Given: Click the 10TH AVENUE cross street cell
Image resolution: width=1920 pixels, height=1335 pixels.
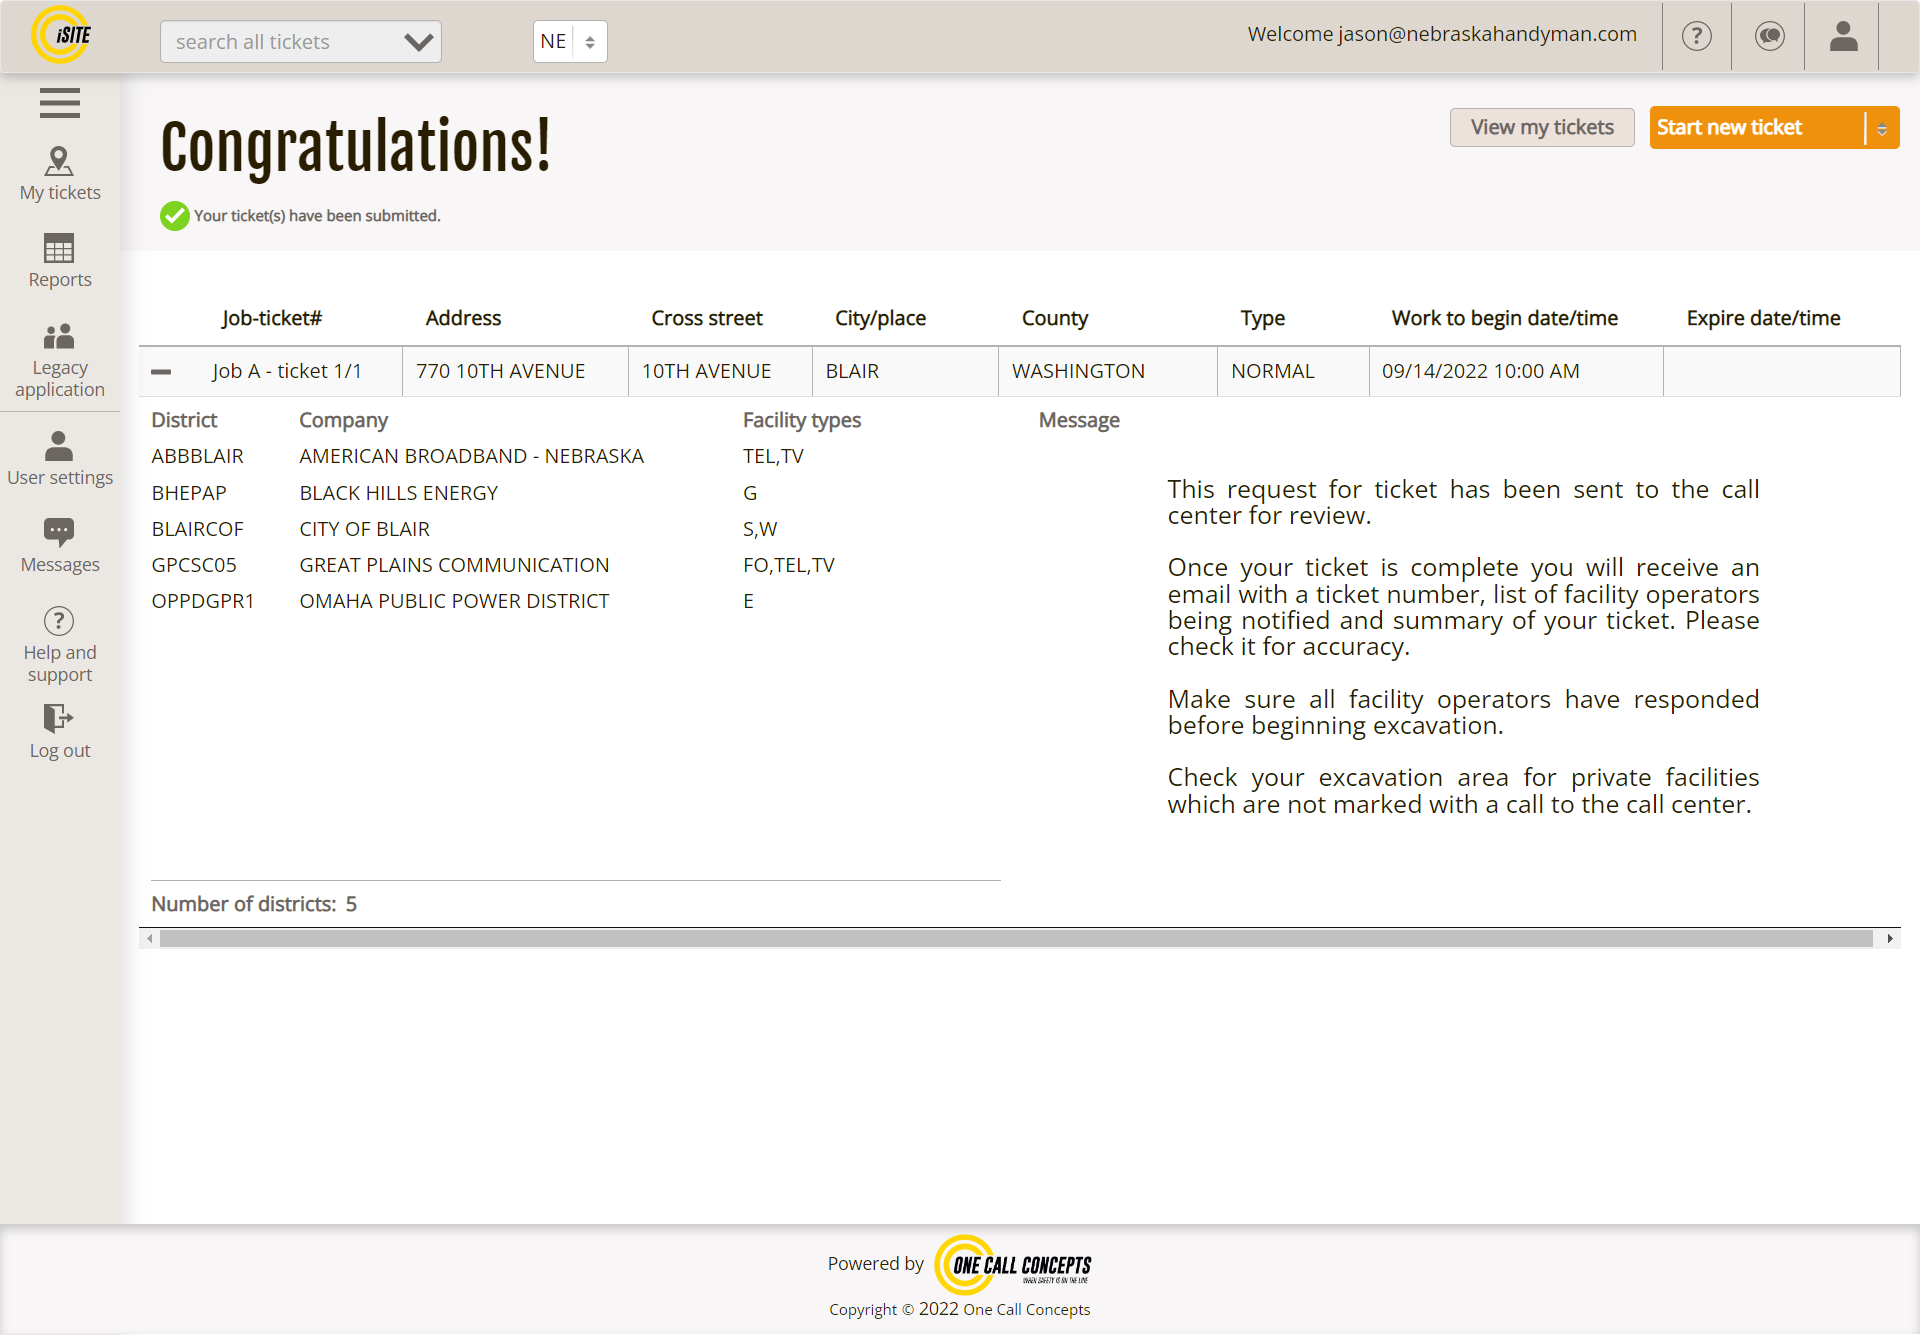Looking at the screenshot, I should point(720,371).
